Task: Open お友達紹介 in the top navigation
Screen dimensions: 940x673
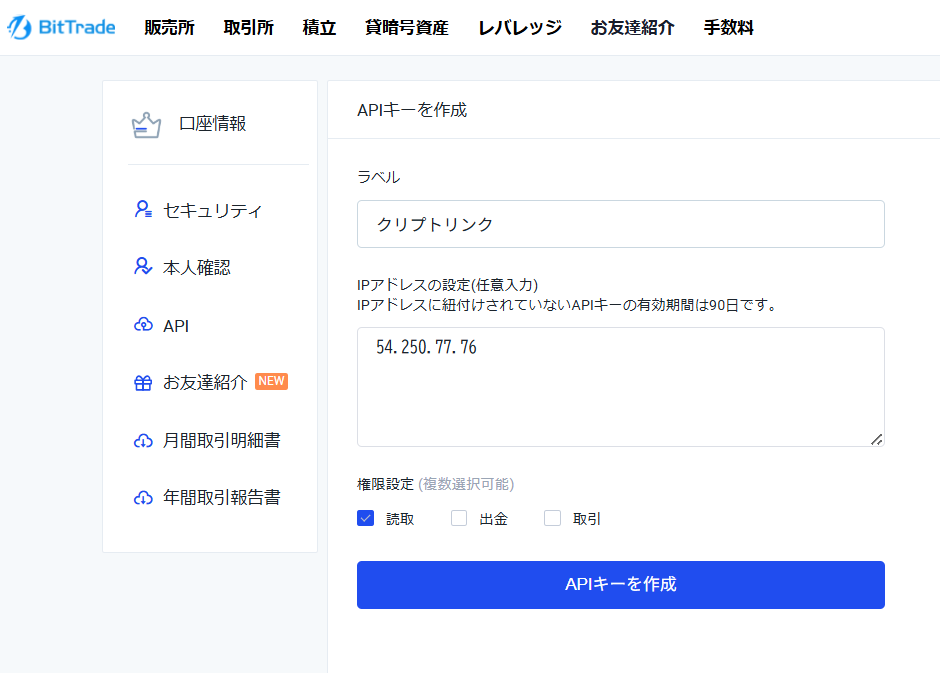Action: 632,28
